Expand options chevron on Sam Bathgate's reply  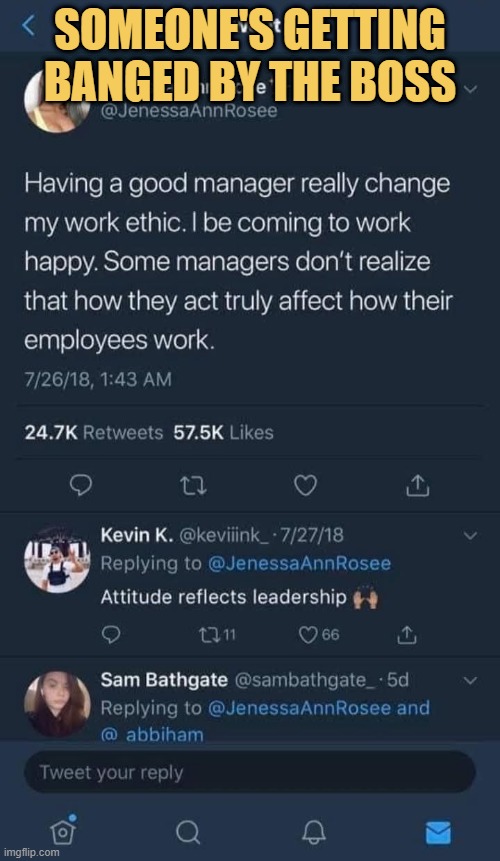[470, 680]
